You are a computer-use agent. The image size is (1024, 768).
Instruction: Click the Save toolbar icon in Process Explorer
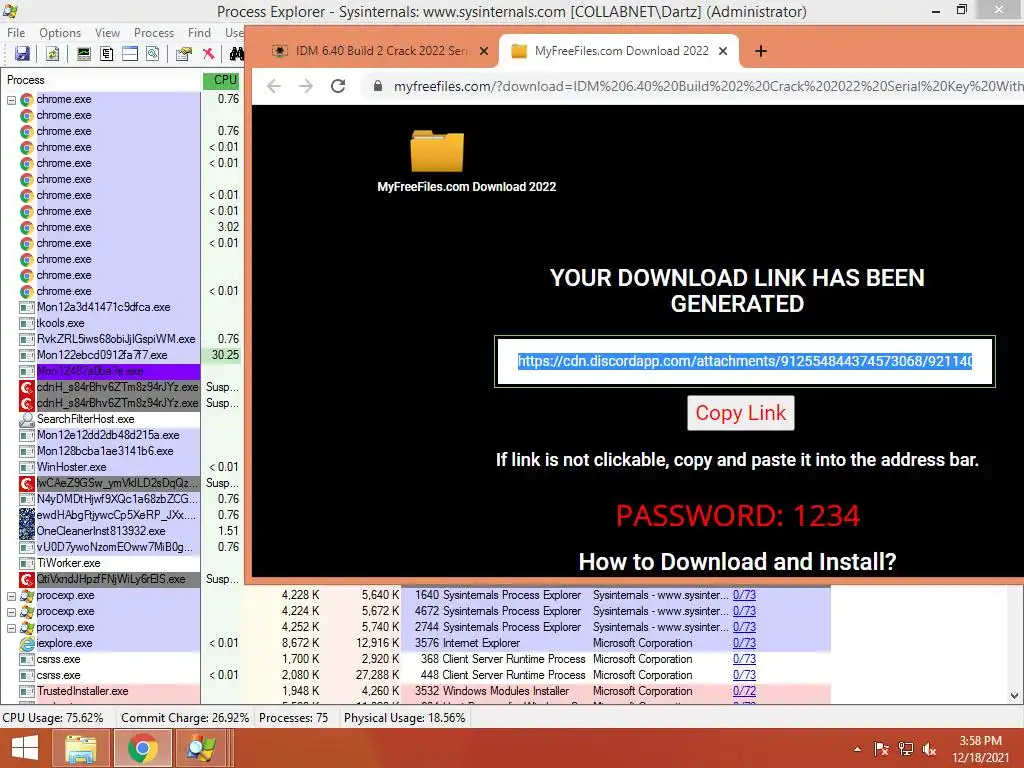(x=22, y=54)
